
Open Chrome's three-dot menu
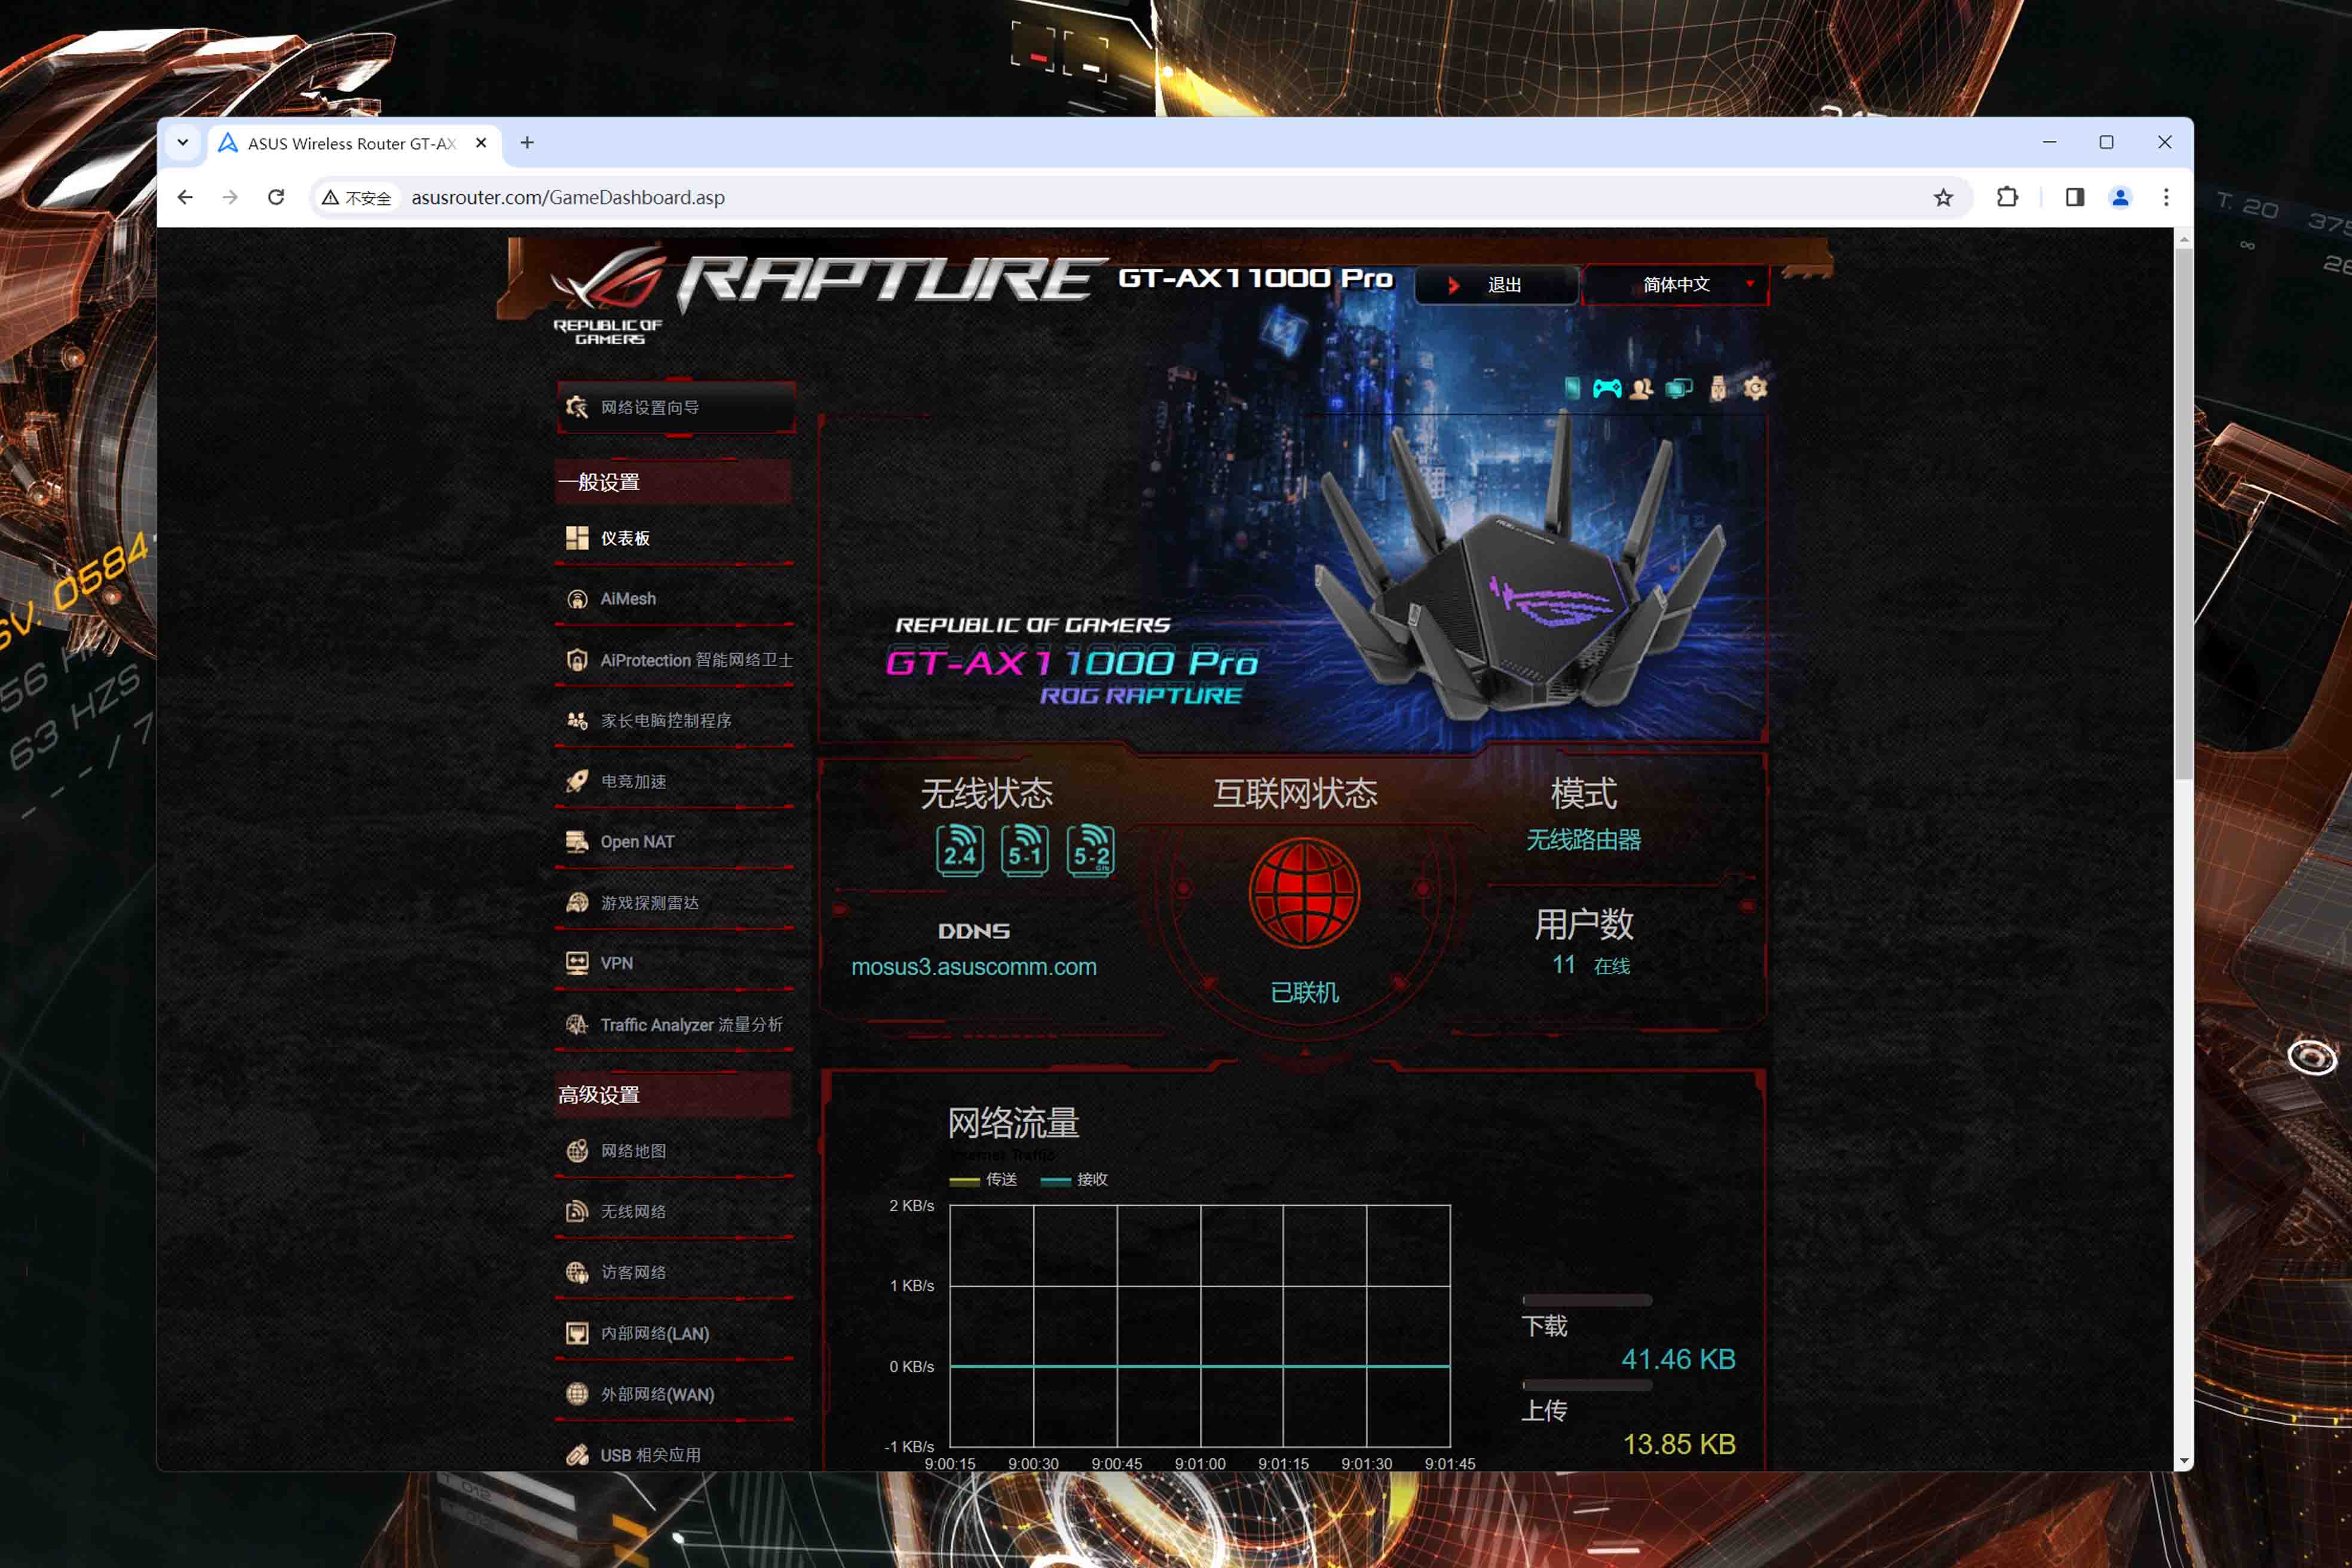[2166, 197]
